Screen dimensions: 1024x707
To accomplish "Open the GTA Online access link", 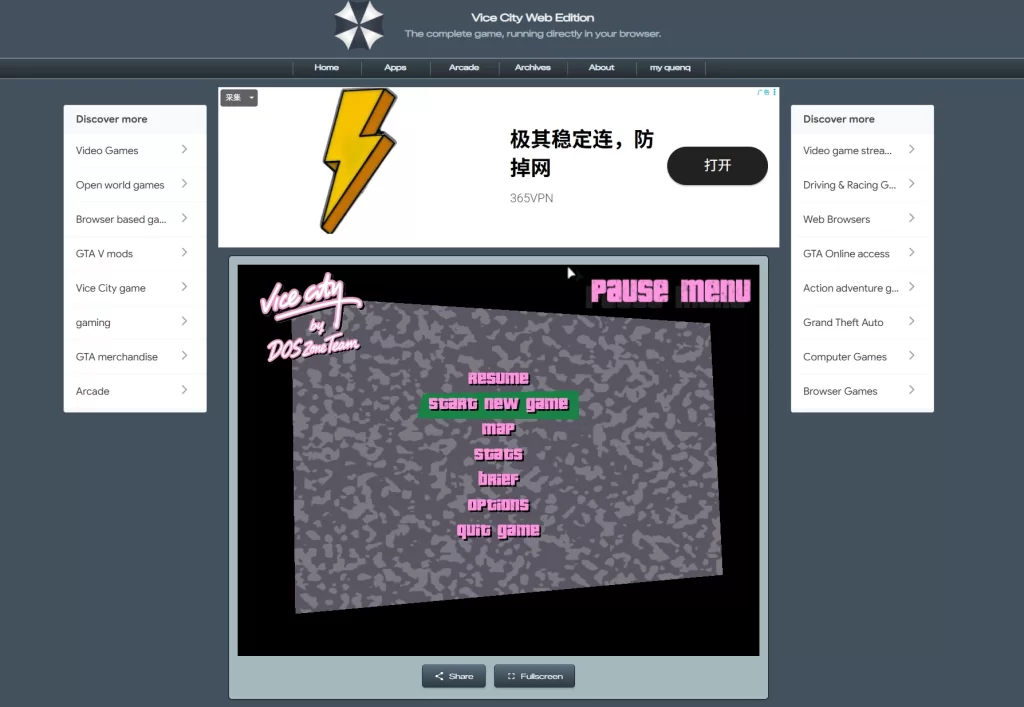I will point(846,253).
